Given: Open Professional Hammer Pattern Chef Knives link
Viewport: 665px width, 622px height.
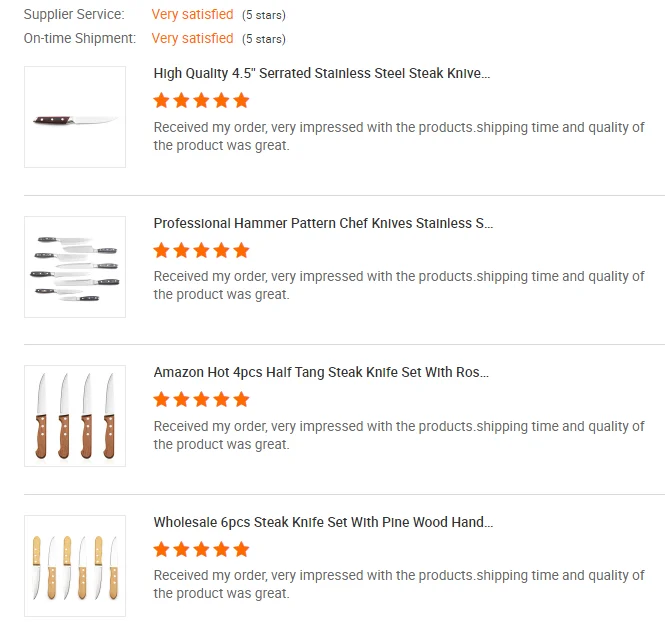Looking at the screenshot, I should (323, 223).
